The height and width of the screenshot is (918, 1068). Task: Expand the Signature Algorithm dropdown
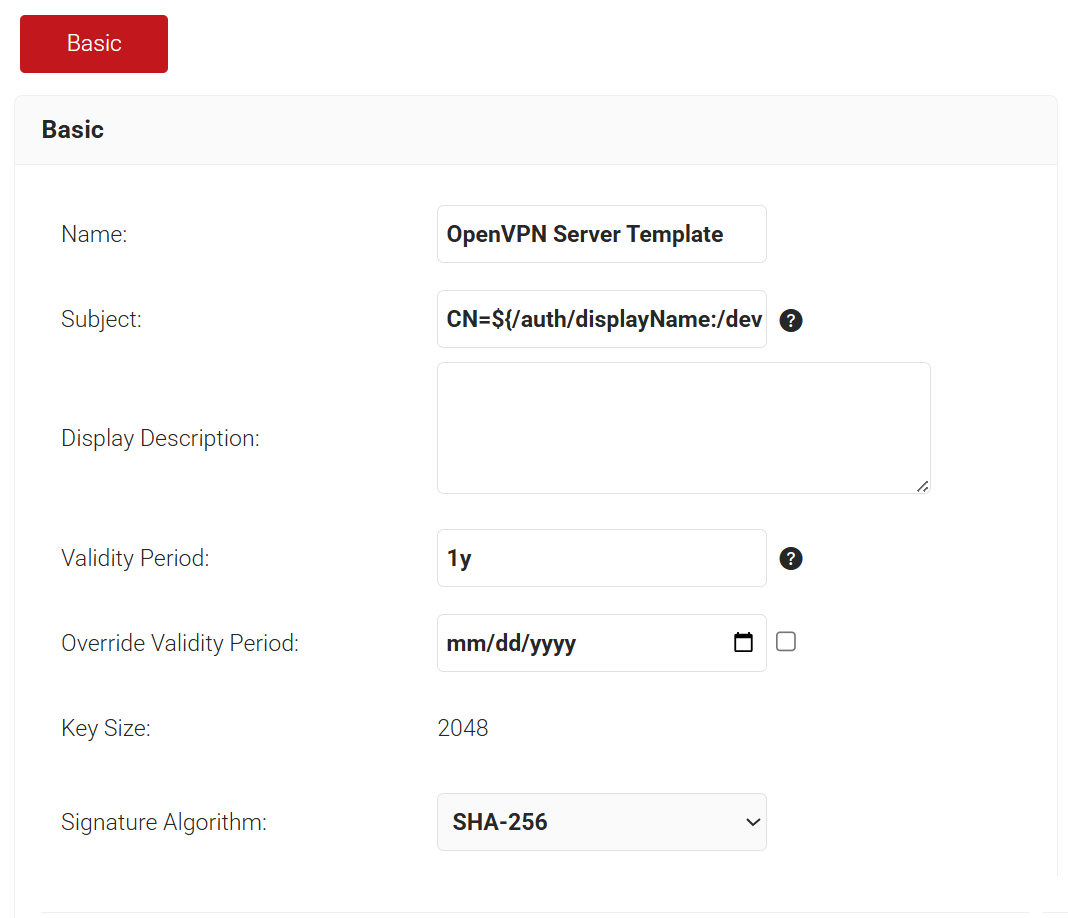pos(601,822)
